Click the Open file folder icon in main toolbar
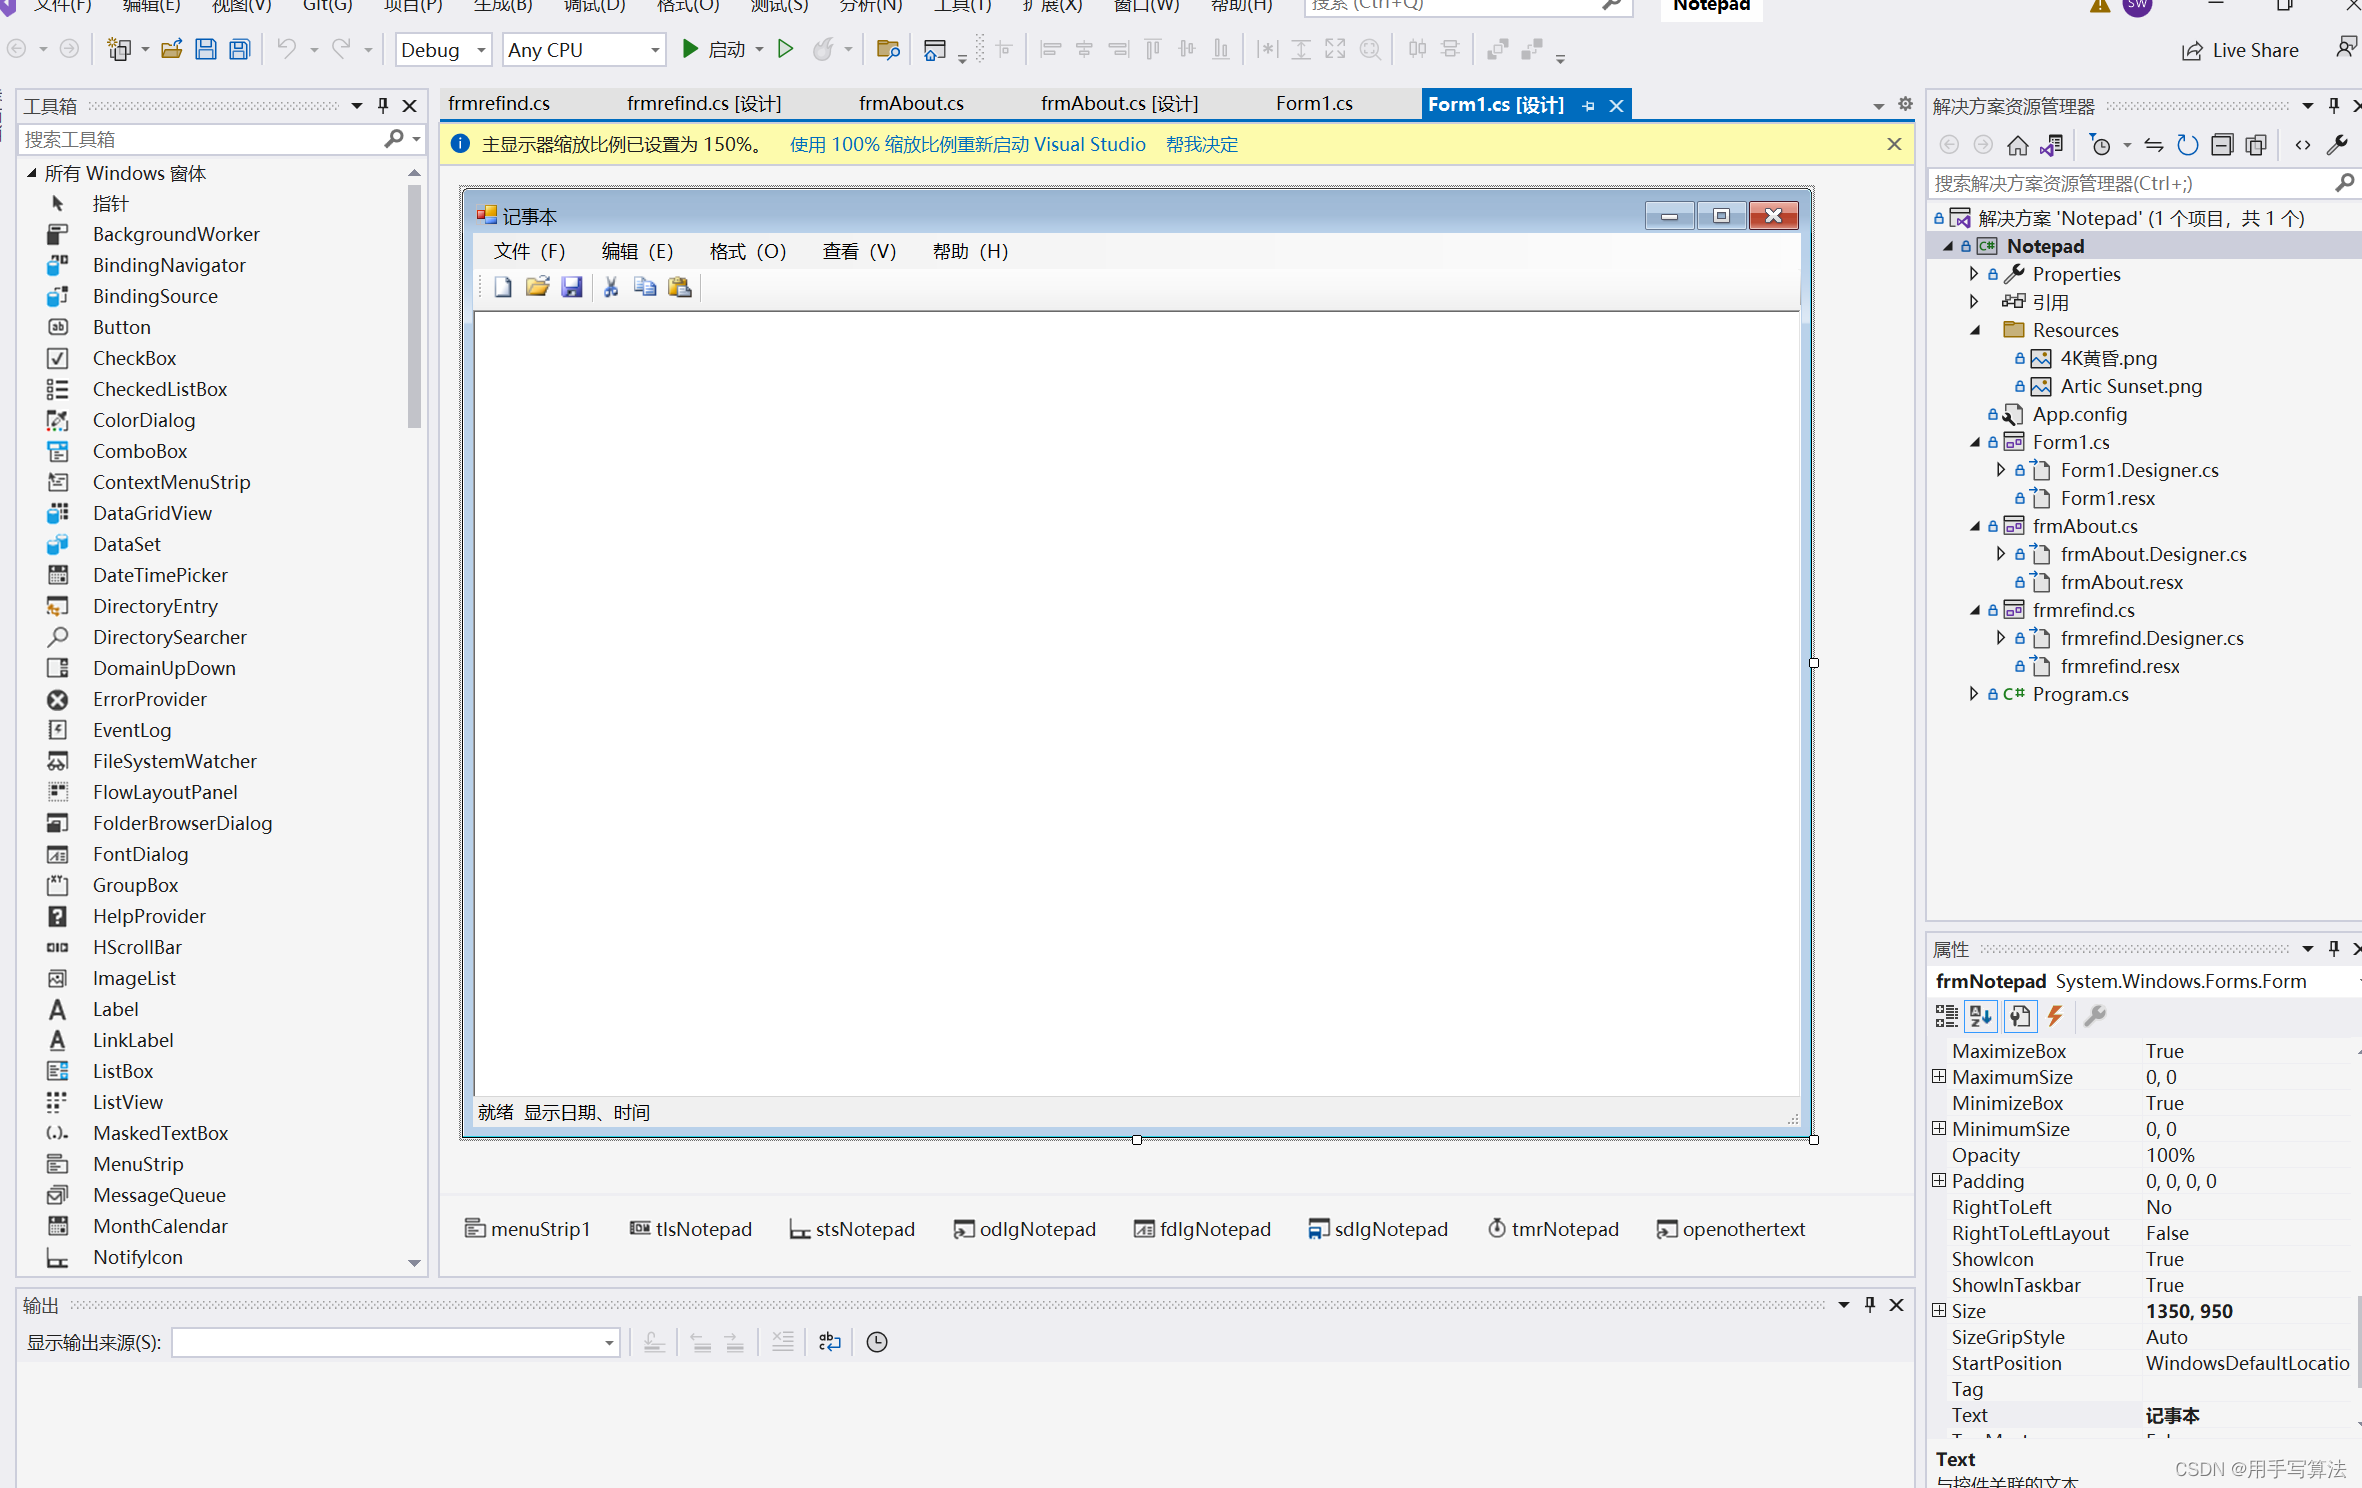 click(172, 49)
